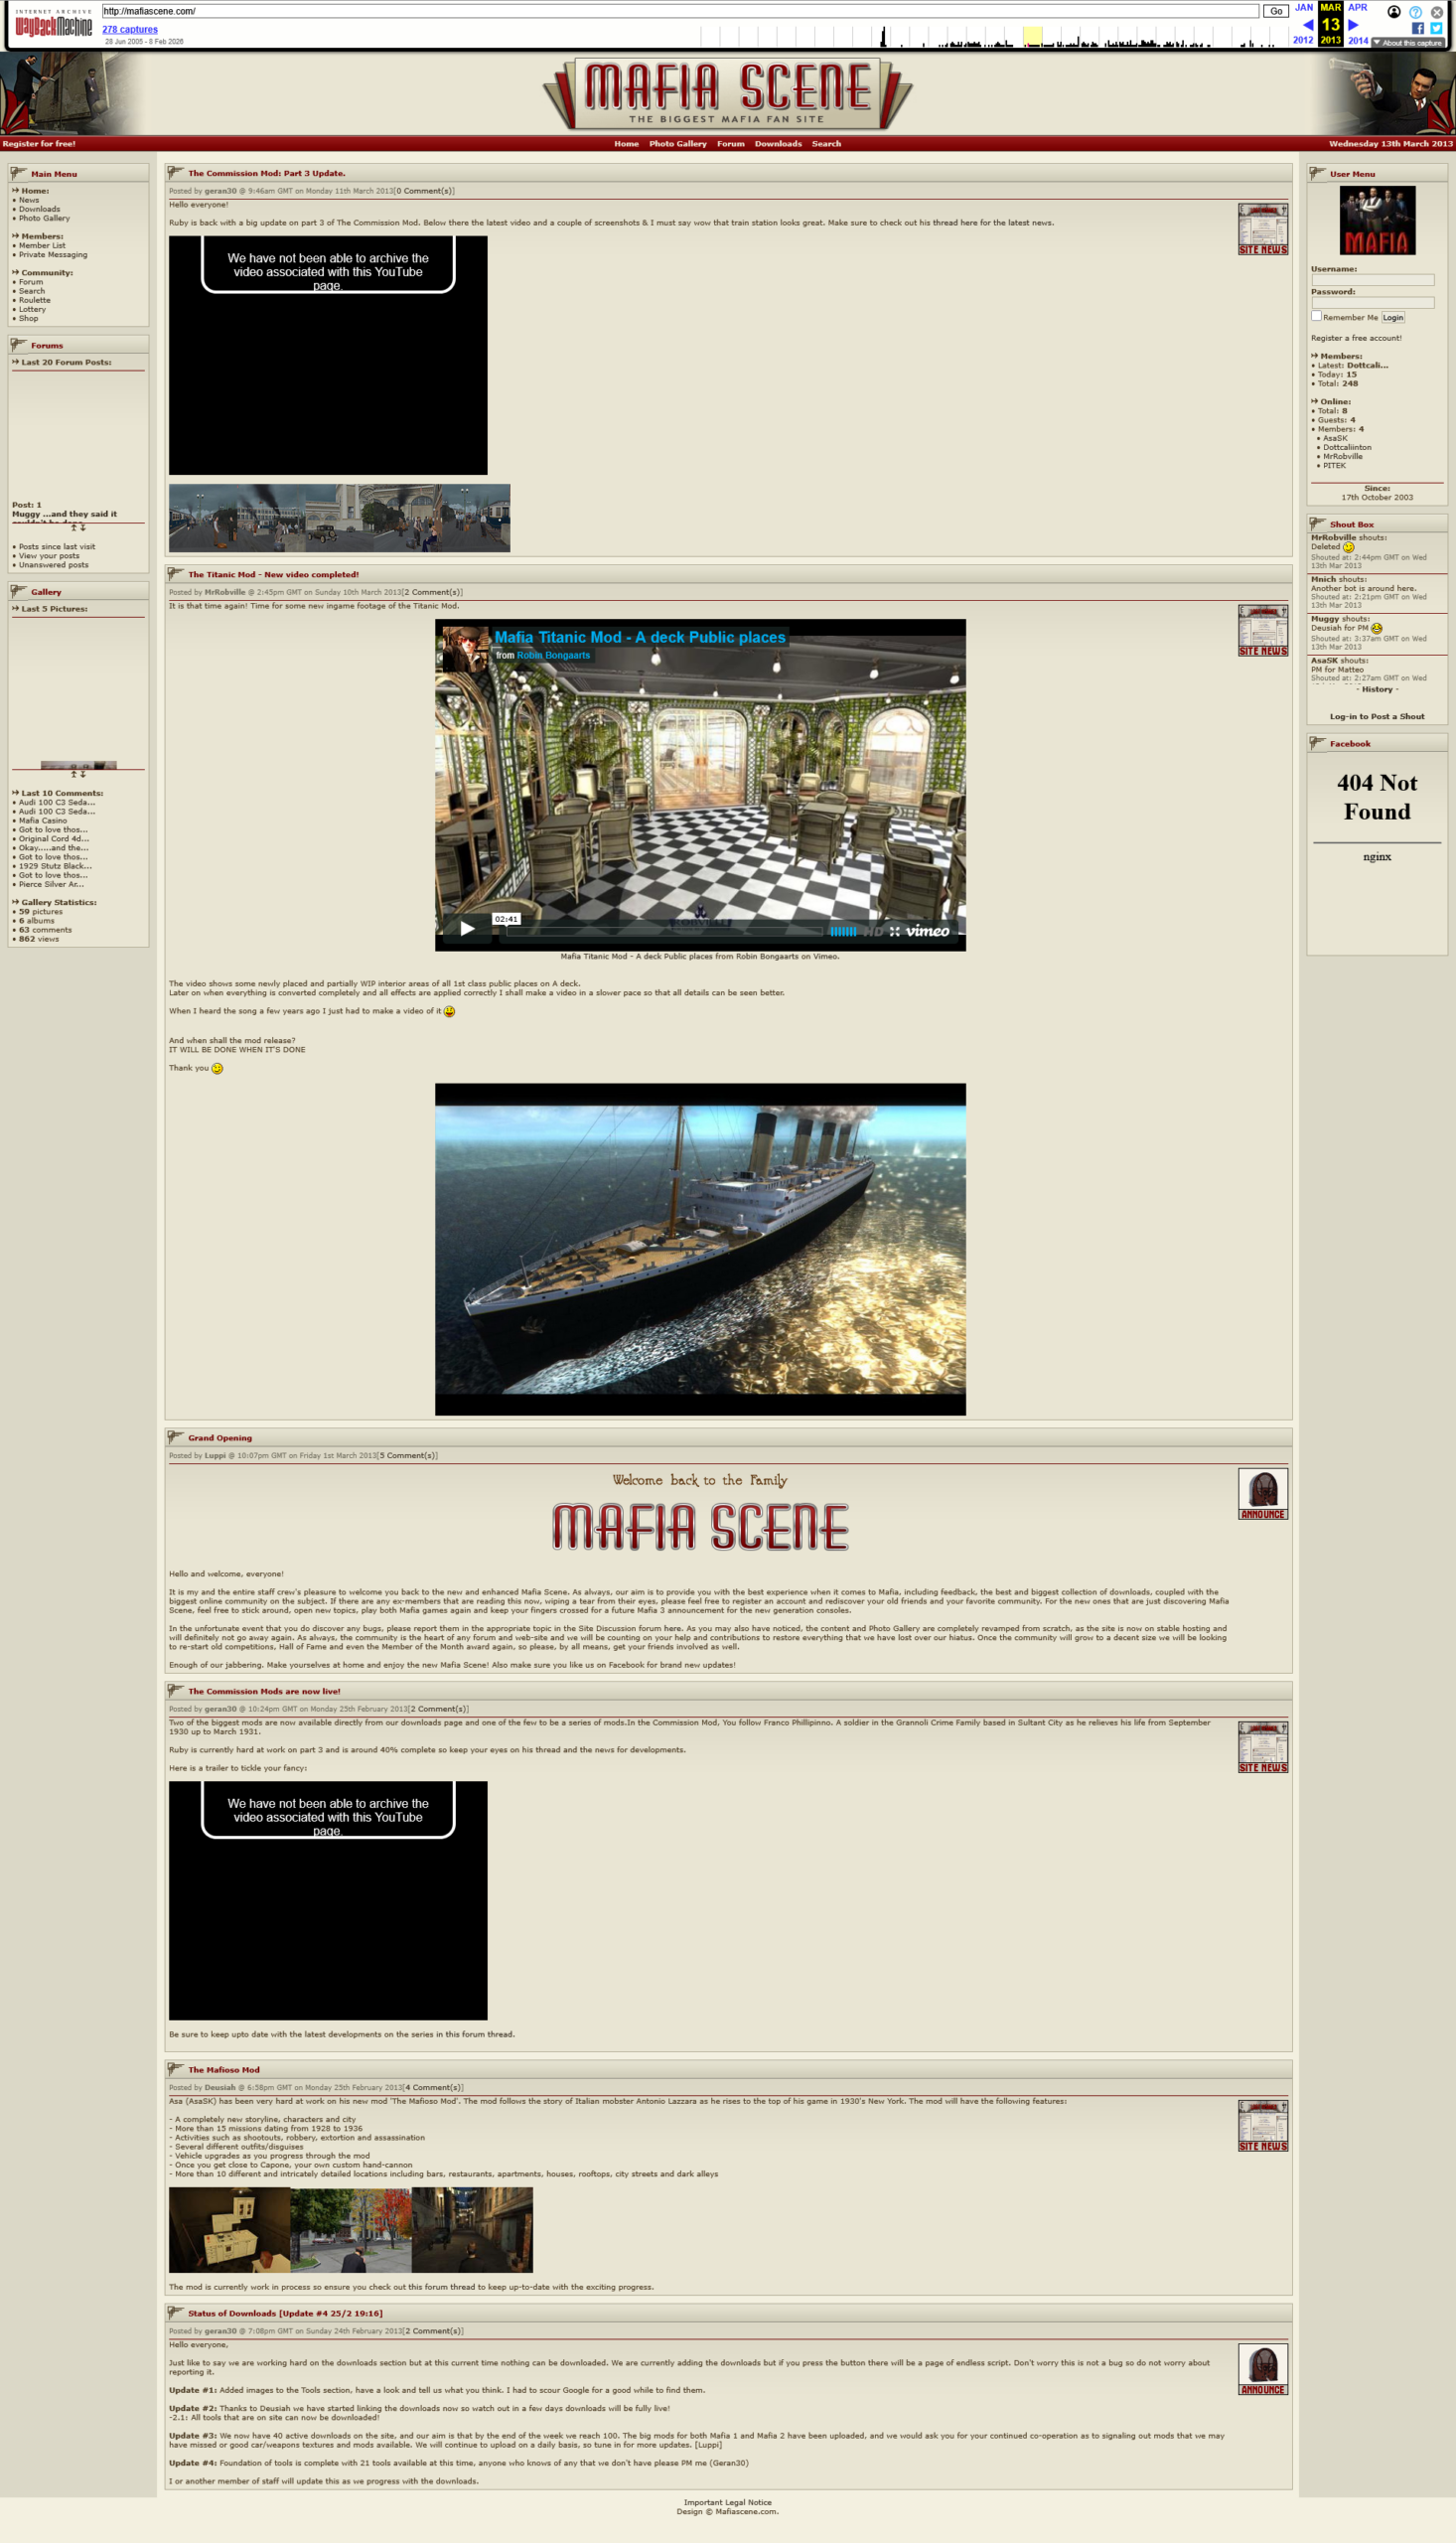The height and width of the screenshot is (2543, 1456).
Task: Open Important Legal Notice link in footer
Action: coord(727,2502)
